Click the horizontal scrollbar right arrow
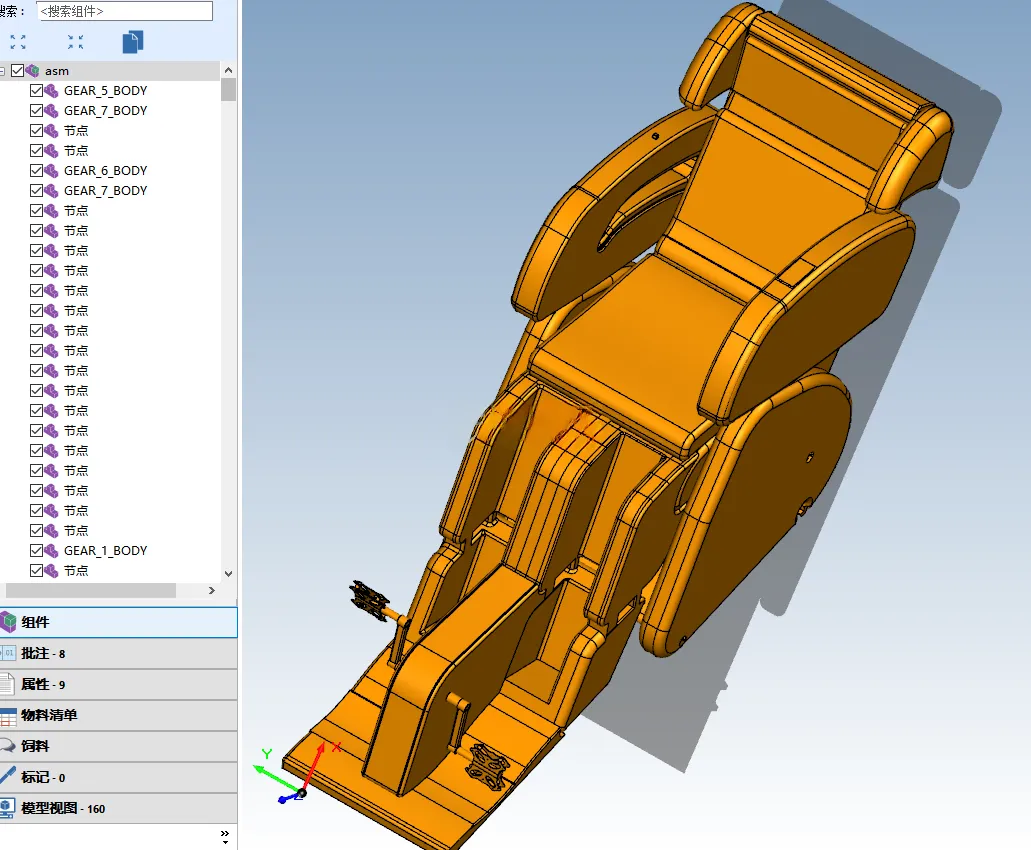The width and height of the screenshot is (1031, 850). point(212,590)
